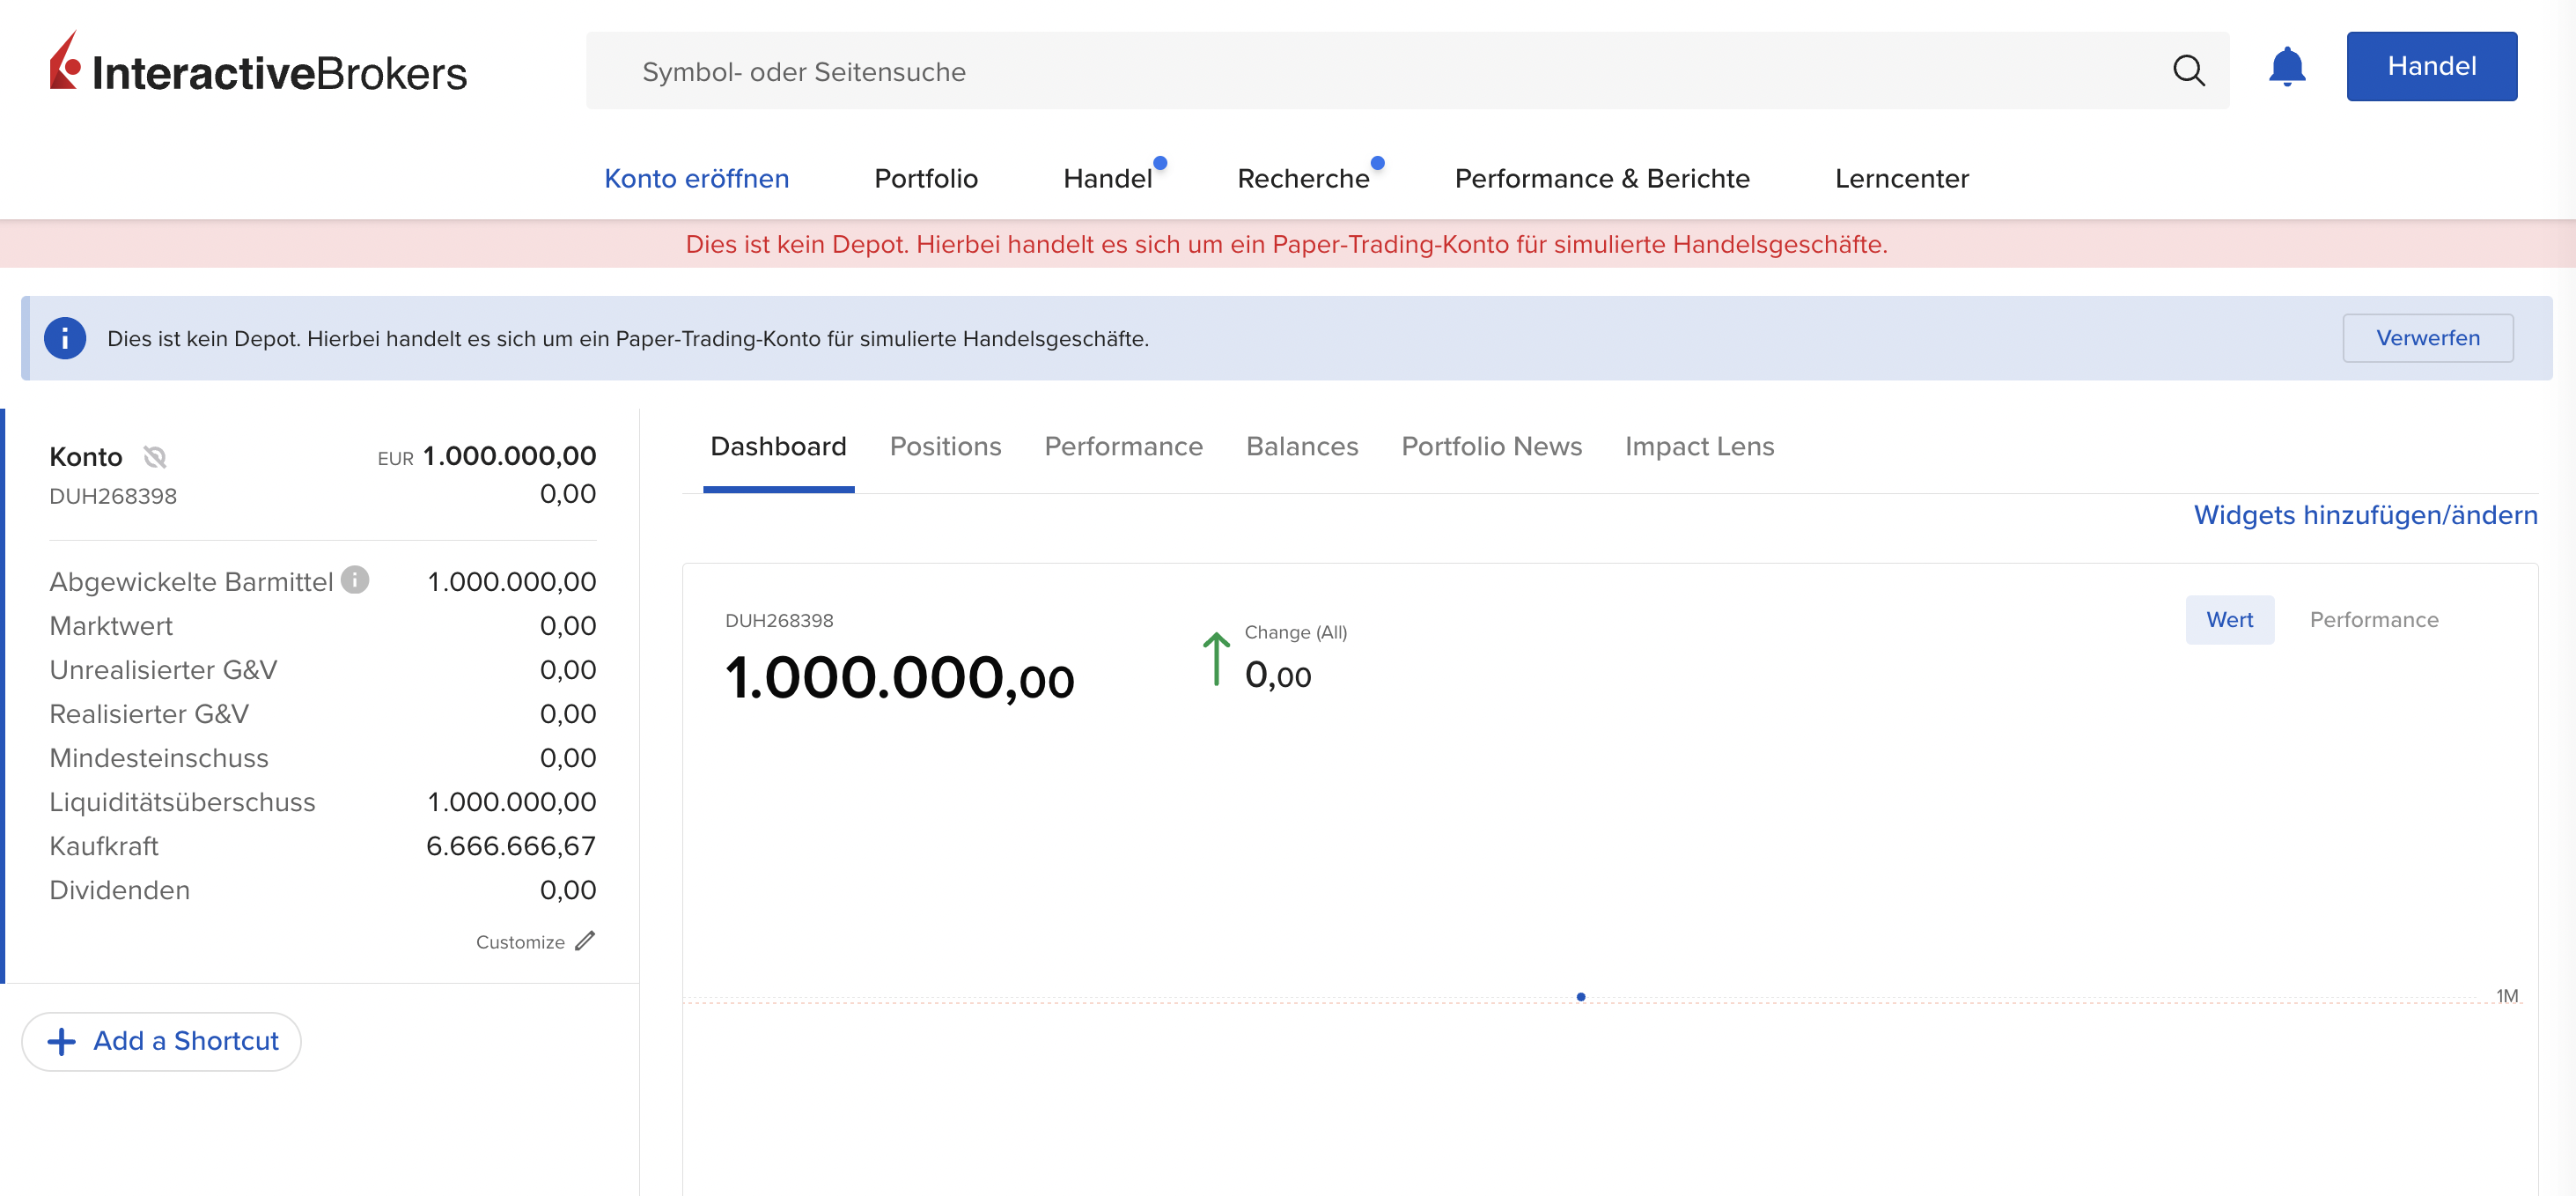Hide balances using the eye-slash icon
The height and width of the screenshot is (1196, 2576).
(154, 457)
